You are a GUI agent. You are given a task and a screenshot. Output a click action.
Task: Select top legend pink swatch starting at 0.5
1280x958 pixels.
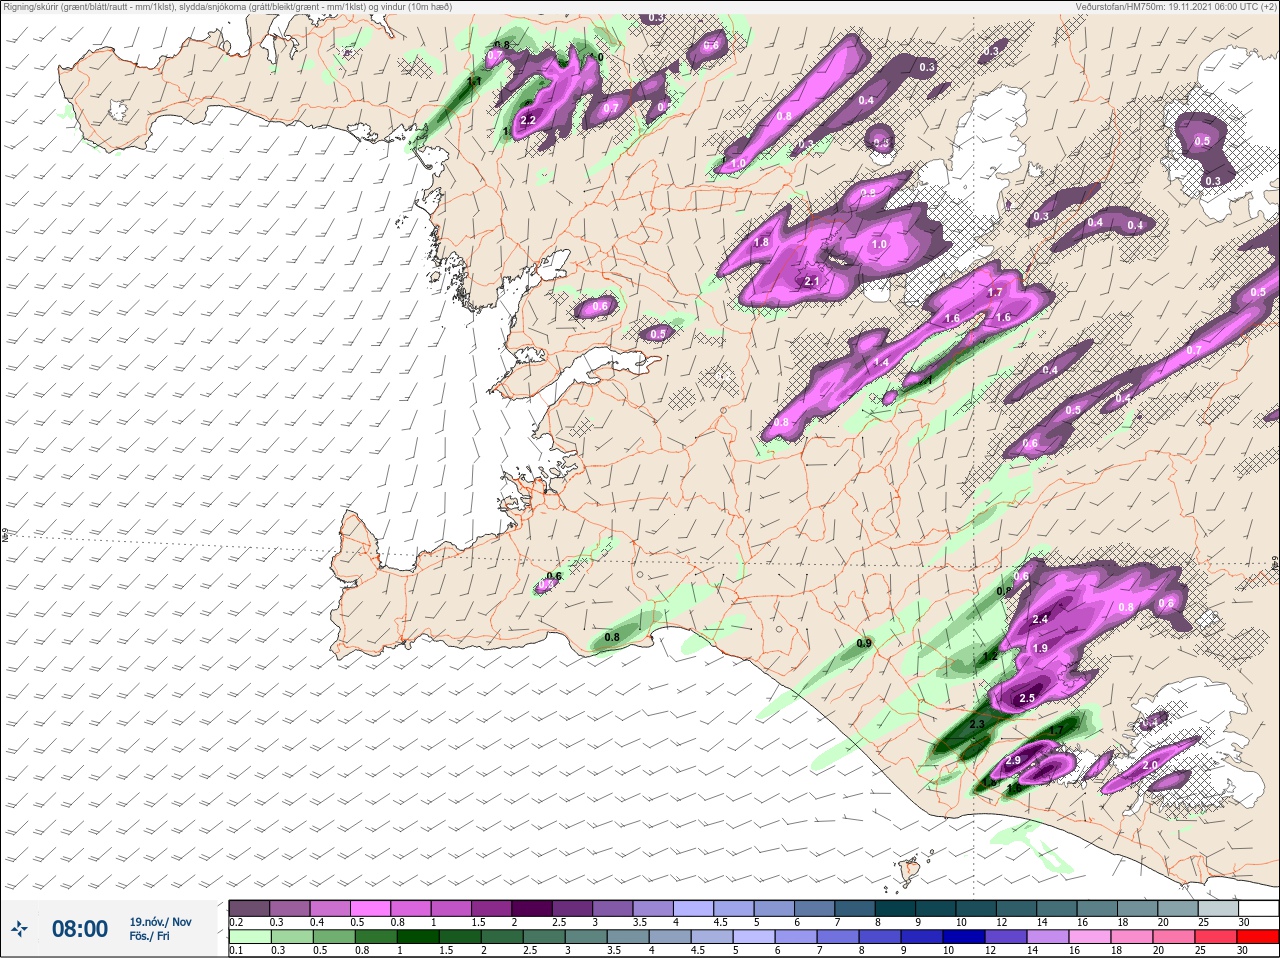371,907
